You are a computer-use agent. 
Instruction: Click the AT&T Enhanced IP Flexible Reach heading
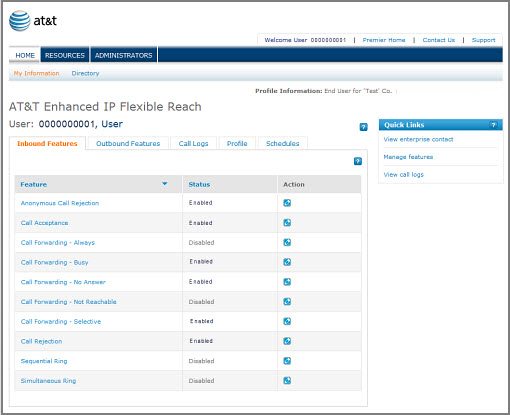click(x=105, y=107)
